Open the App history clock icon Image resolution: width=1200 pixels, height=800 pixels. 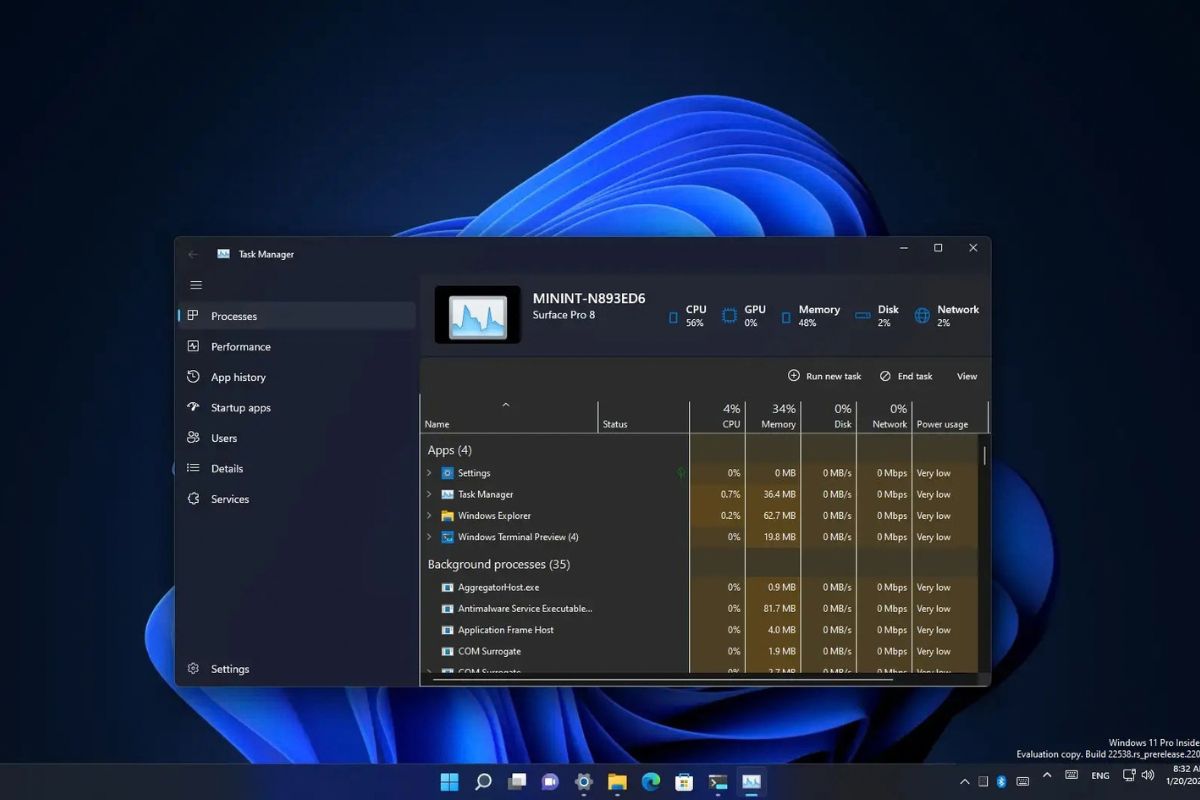point(193,377)
